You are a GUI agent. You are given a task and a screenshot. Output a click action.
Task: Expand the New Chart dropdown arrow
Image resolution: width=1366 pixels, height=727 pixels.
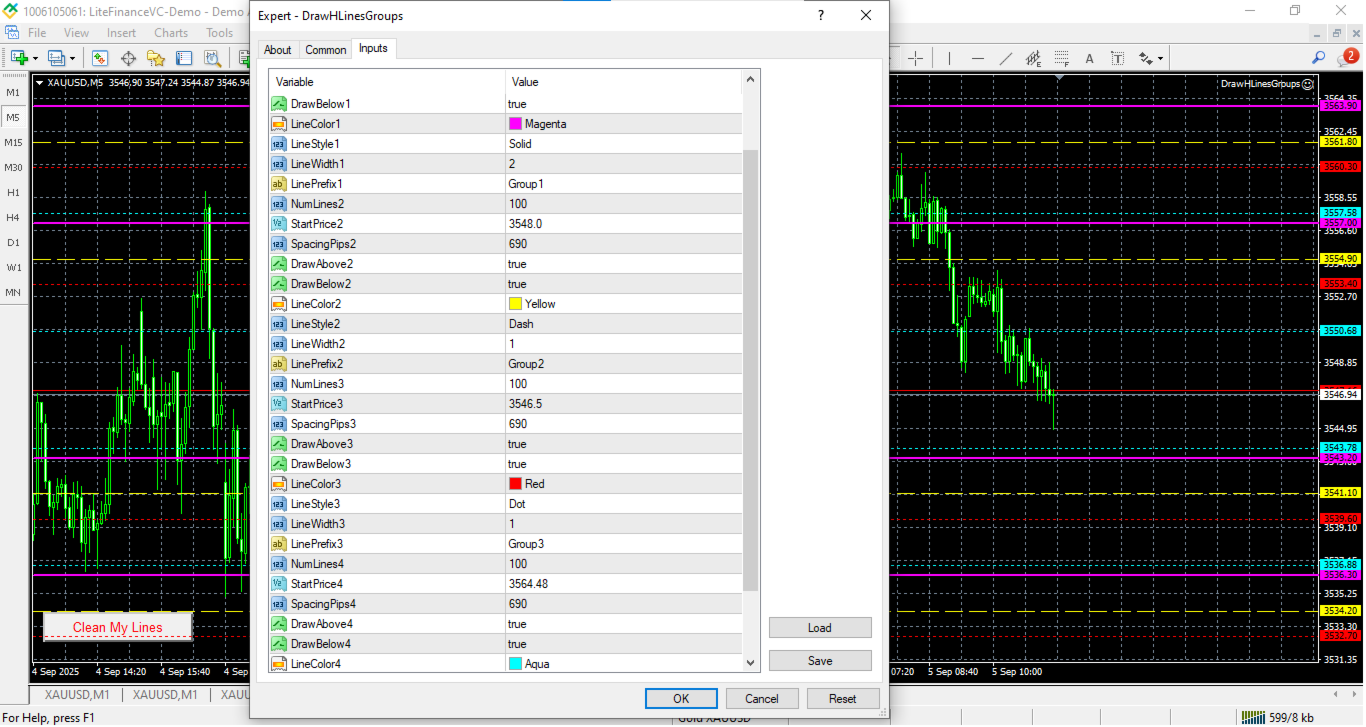click(x=34, y=58)
